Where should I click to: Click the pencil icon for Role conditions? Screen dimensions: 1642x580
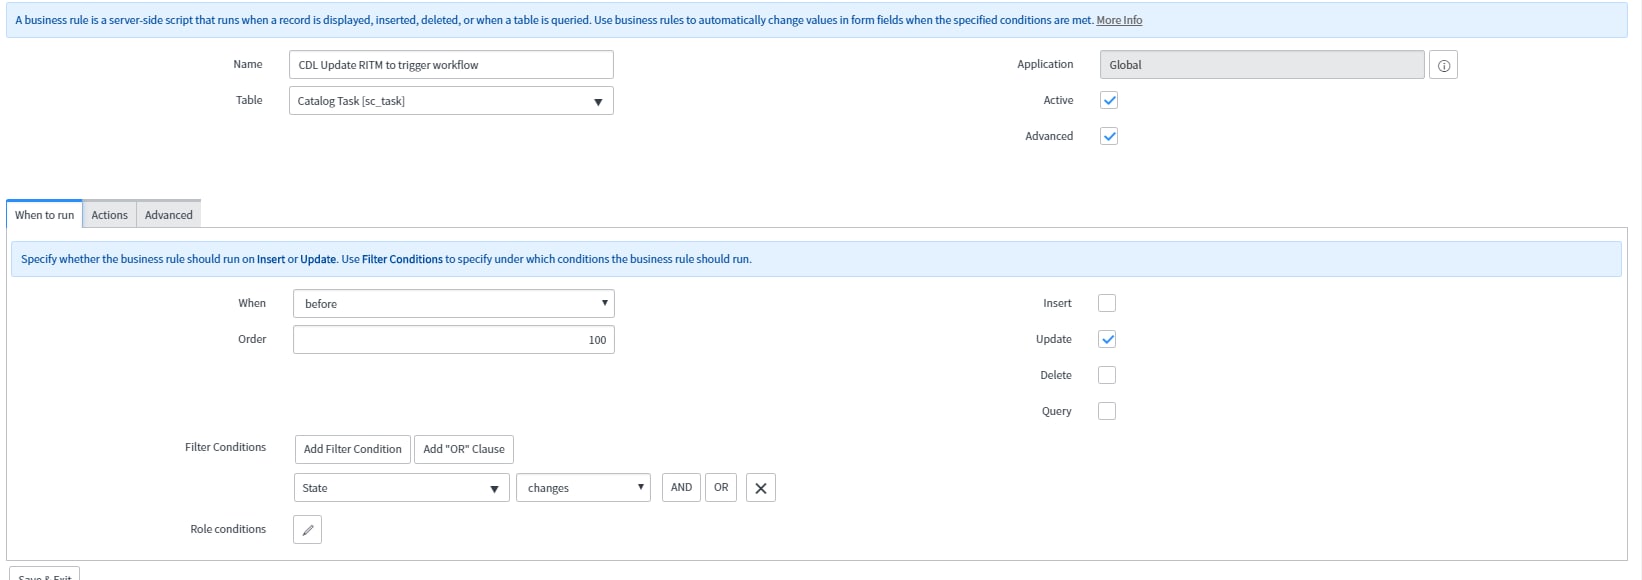(x=307, y=530)
